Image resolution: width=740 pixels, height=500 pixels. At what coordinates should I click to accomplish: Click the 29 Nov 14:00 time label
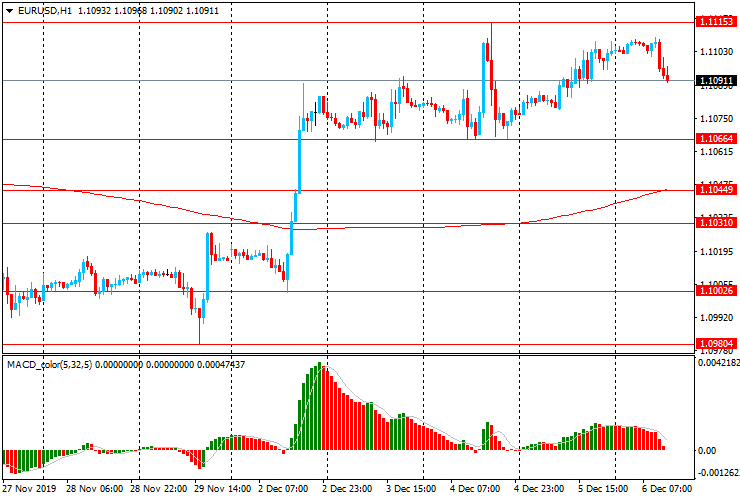tap(222, 488)
